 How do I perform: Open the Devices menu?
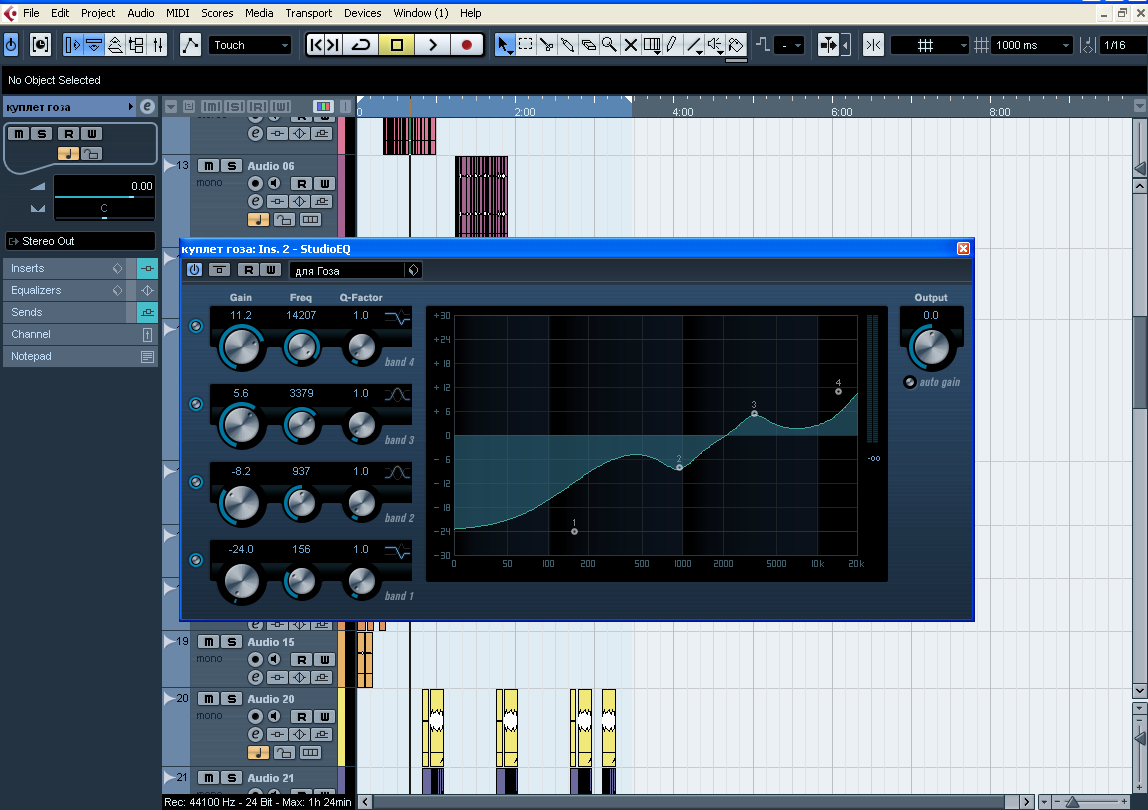tap(362, 13)
